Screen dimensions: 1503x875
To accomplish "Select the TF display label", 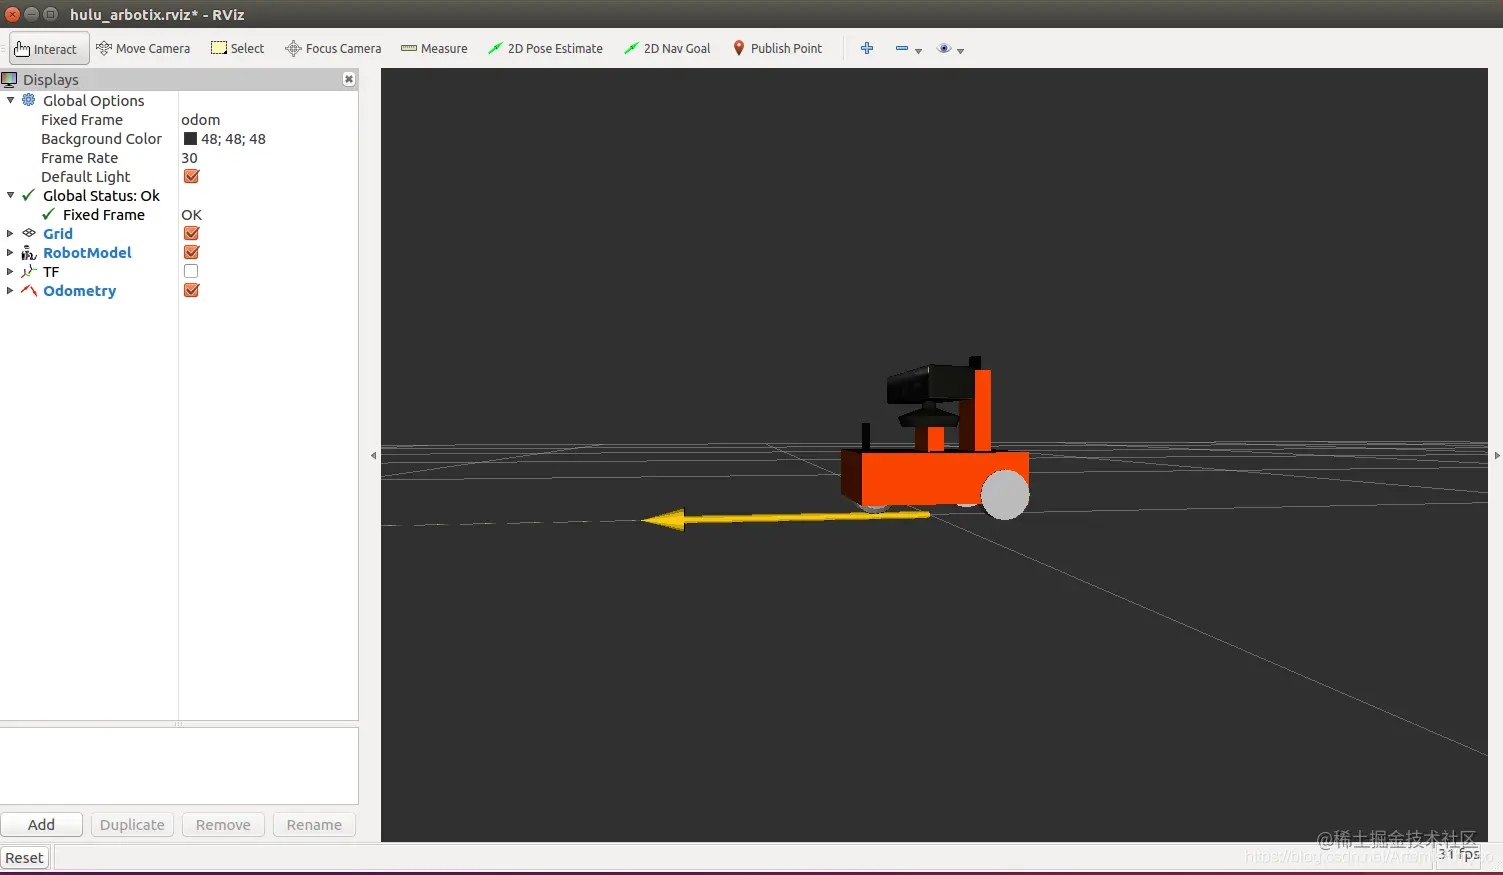I will [x=51, y=271].
